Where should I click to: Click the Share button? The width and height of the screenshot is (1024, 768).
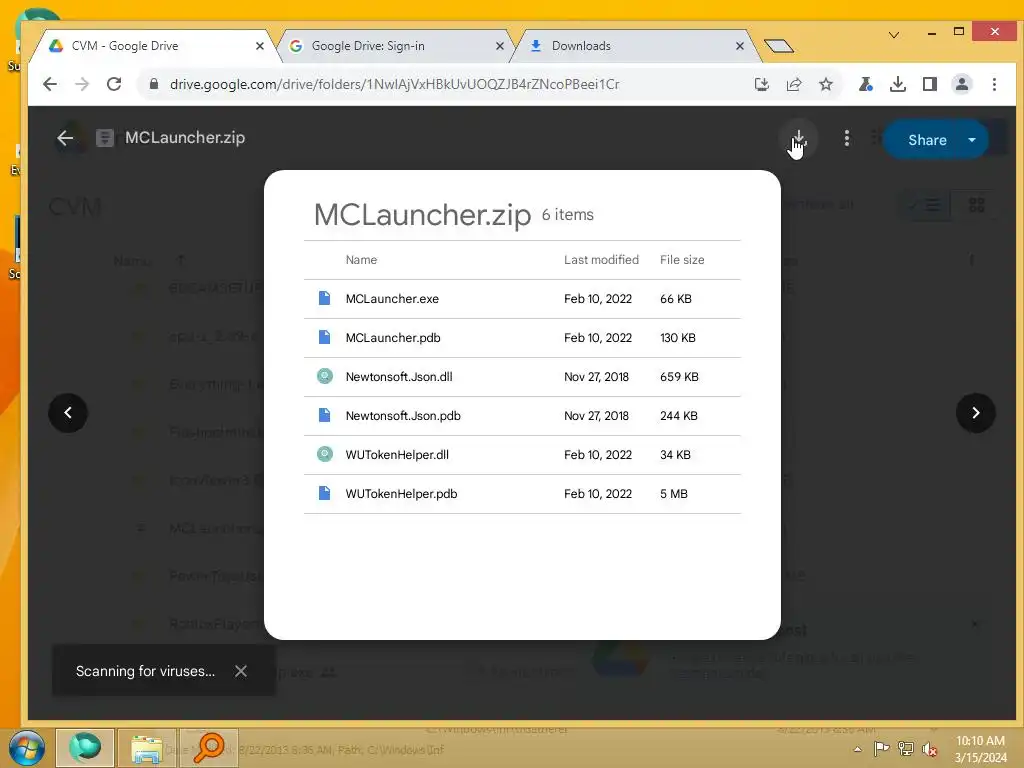927,140
